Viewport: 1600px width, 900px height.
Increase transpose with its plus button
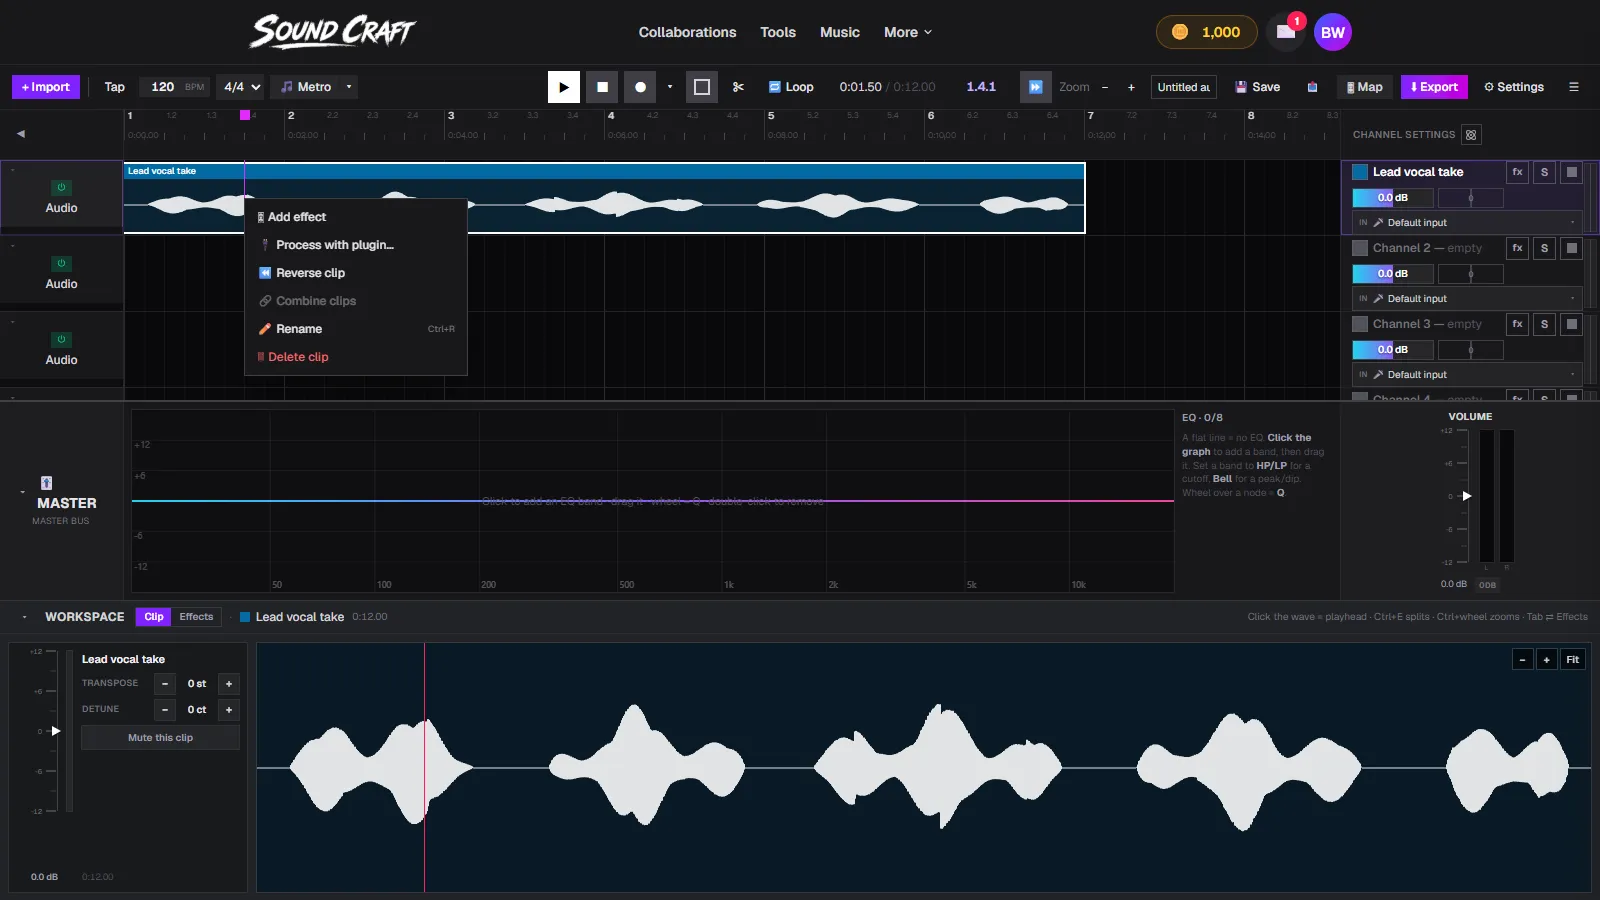[x=229, y=684]
